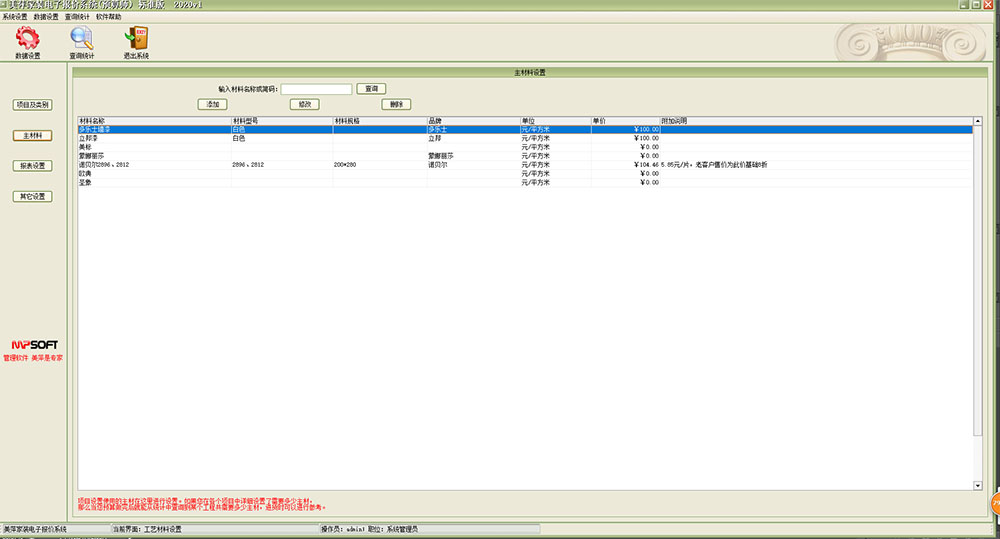Open 其它设置 from the sidebar
The image size is (1000, 539).
(32, 196)
